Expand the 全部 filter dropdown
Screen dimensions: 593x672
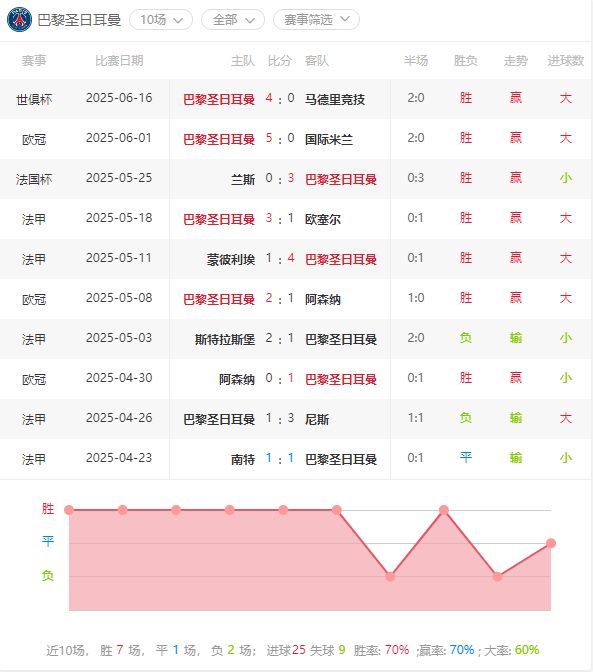click(x=233, y=20)
